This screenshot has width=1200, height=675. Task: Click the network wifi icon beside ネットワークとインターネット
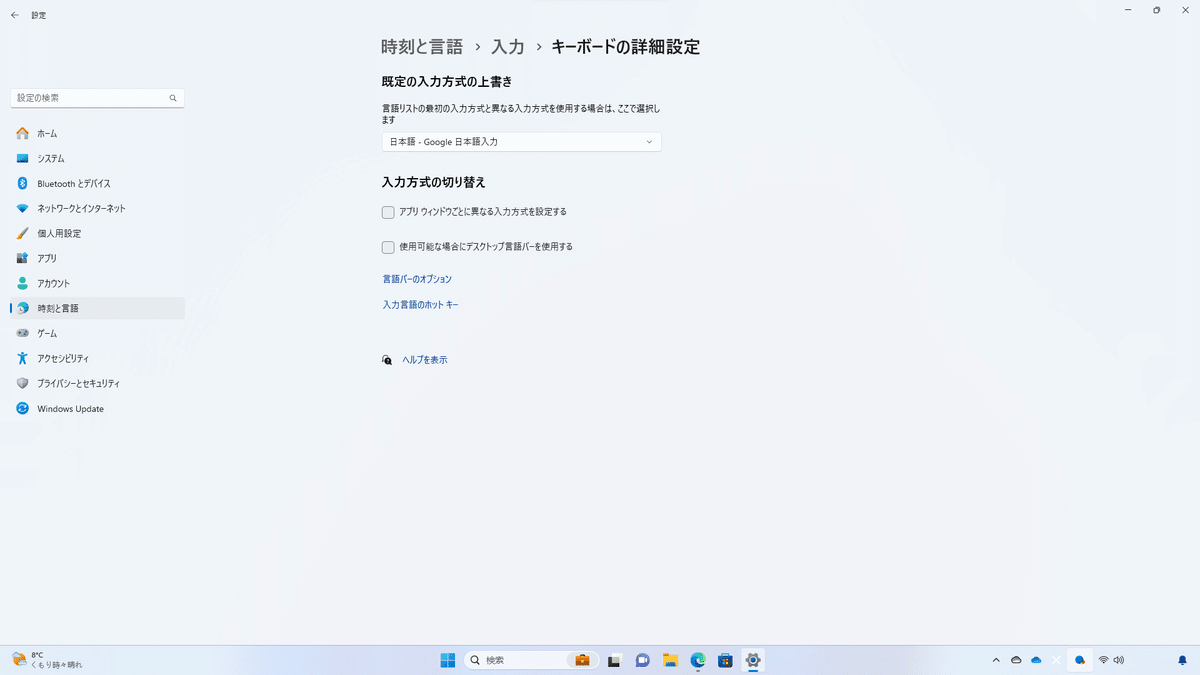22,208
